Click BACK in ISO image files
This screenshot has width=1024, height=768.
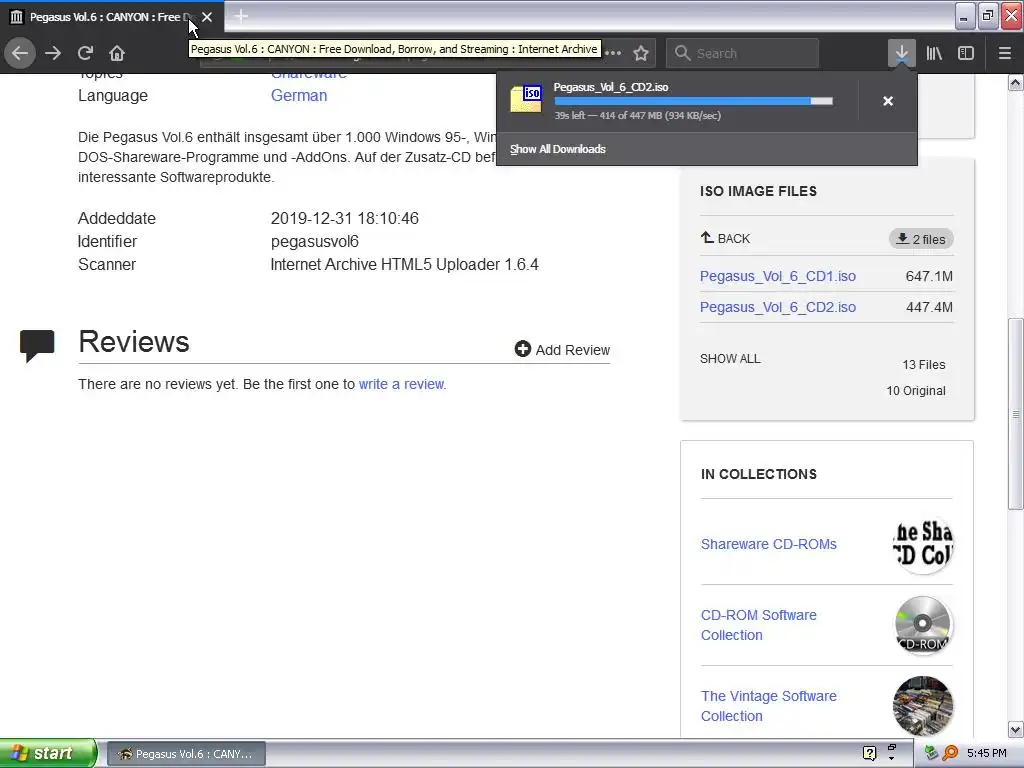[x=726, y=238]
